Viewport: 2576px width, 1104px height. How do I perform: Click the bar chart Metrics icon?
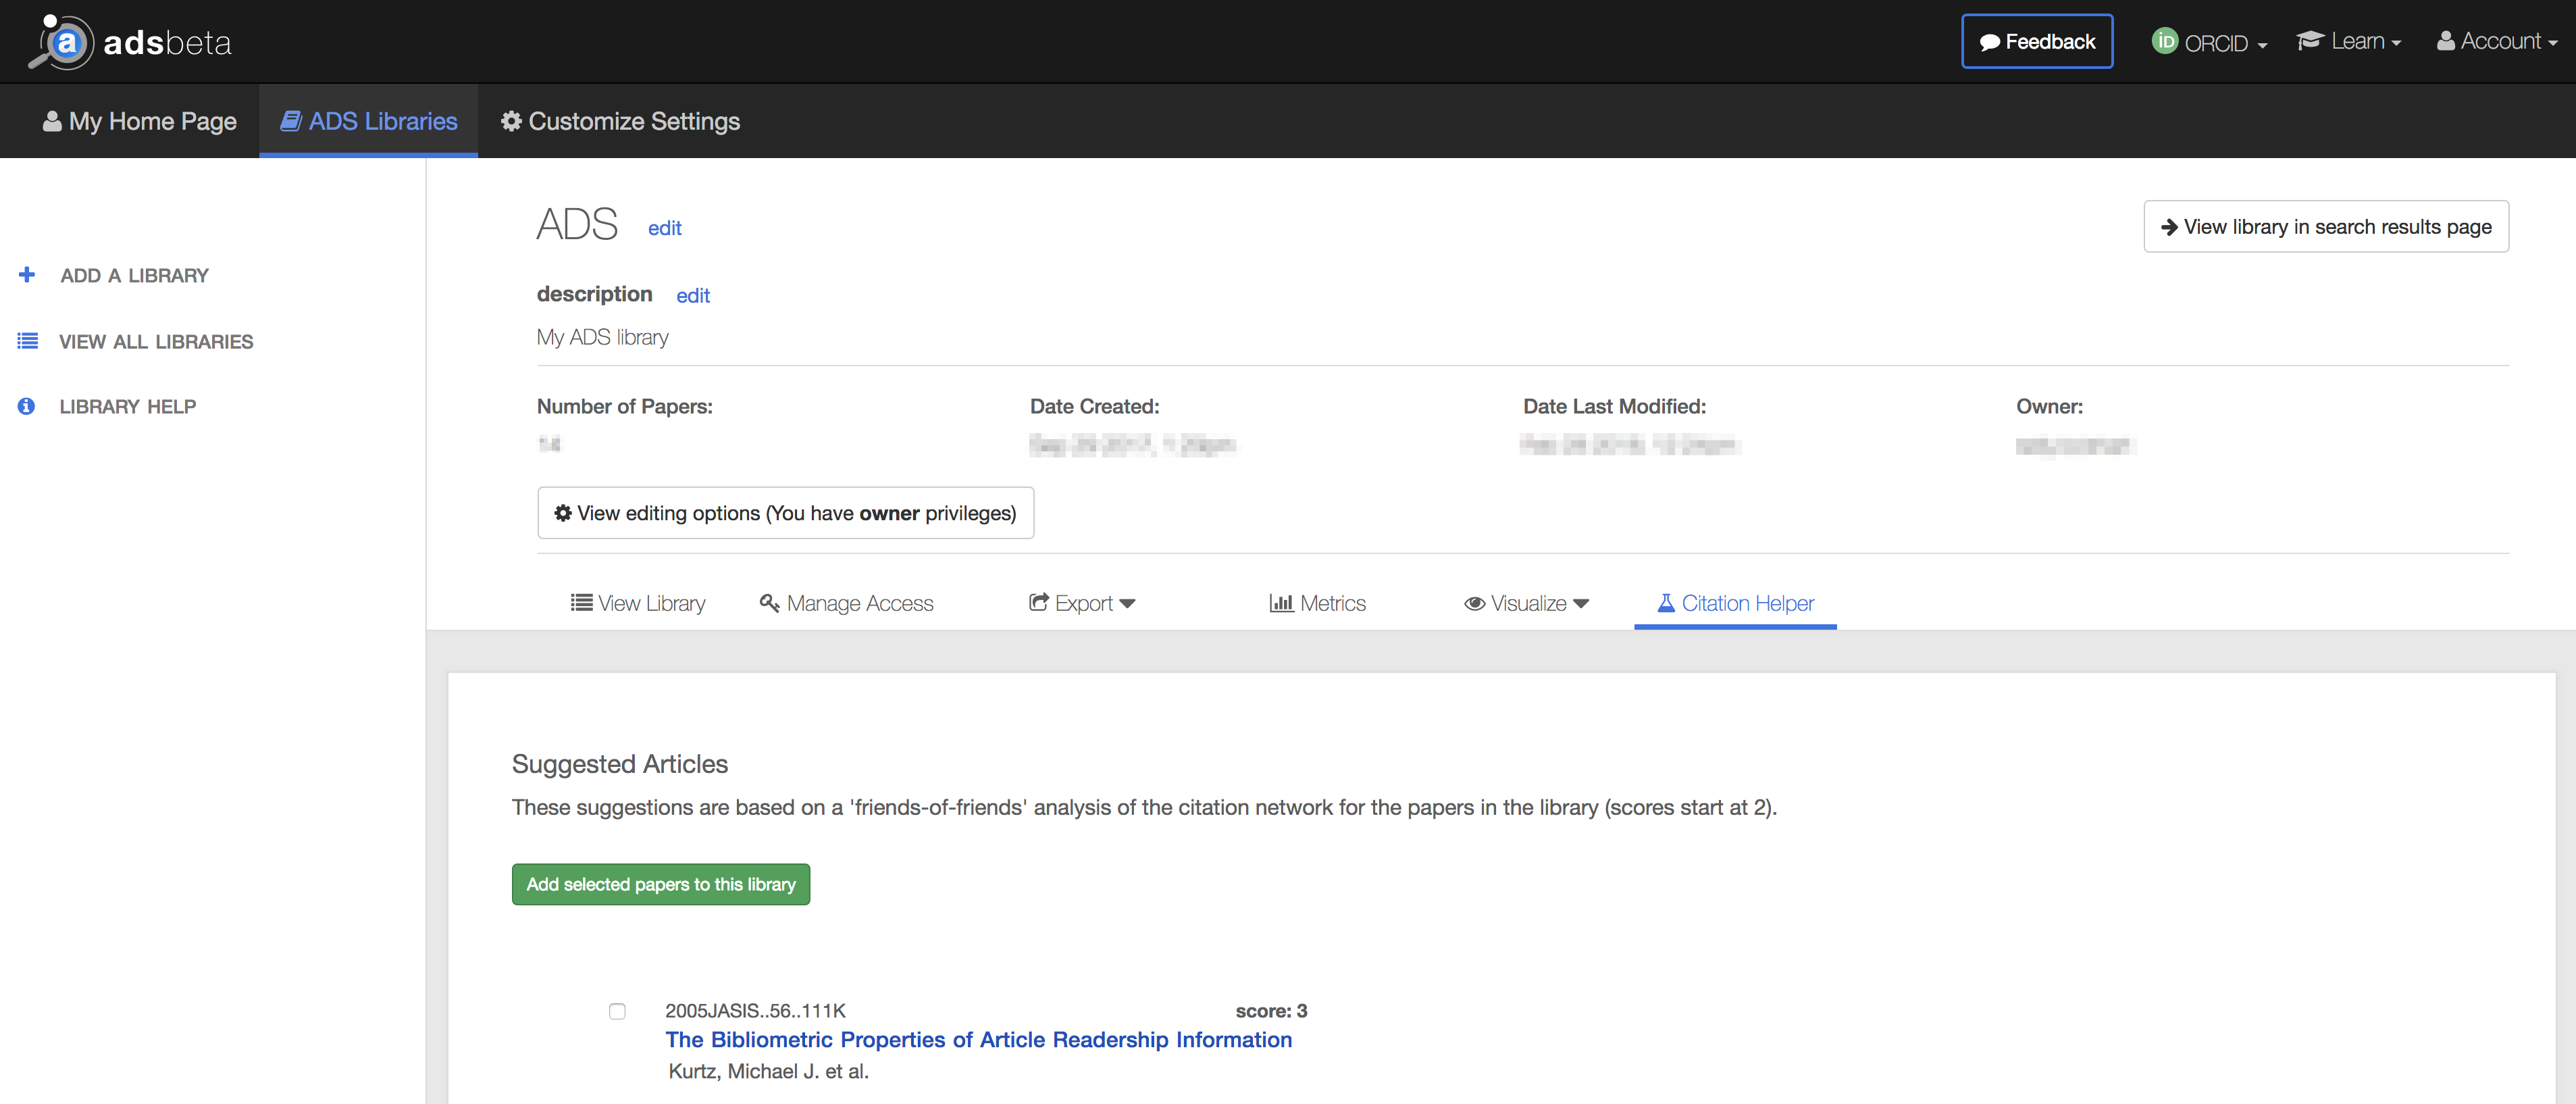1281,603
